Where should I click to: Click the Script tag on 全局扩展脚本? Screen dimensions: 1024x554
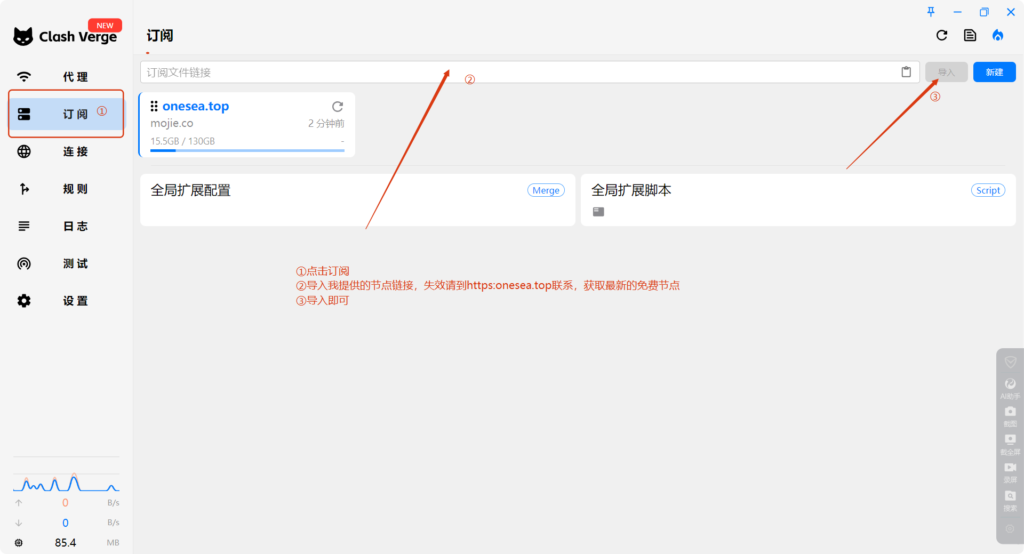[988, 190]
